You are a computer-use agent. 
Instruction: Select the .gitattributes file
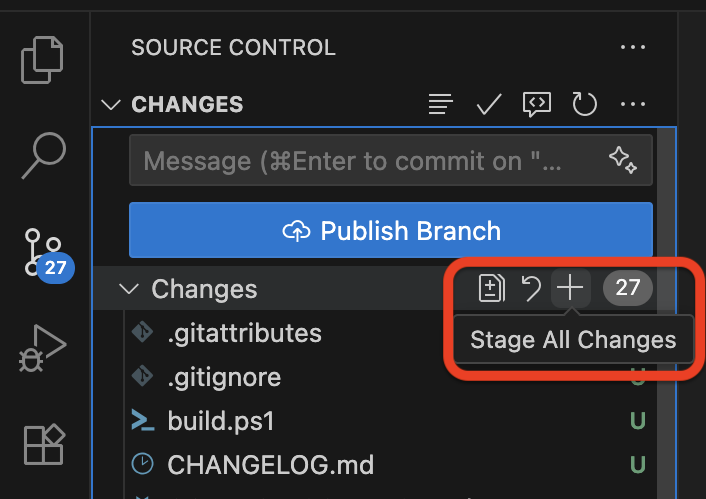coord(244,333)
